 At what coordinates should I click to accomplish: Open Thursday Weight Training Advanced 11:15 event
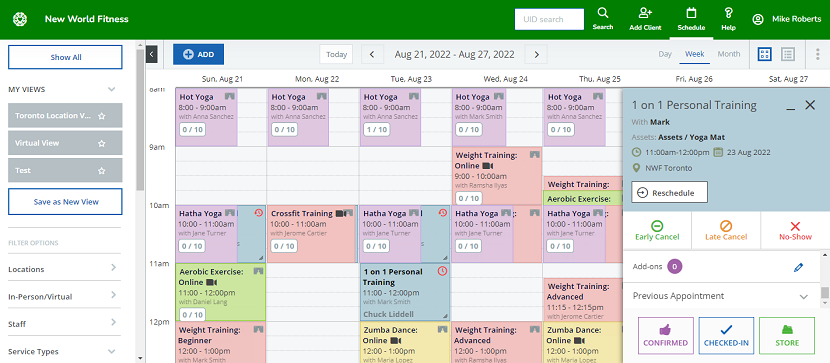point(582,300)
